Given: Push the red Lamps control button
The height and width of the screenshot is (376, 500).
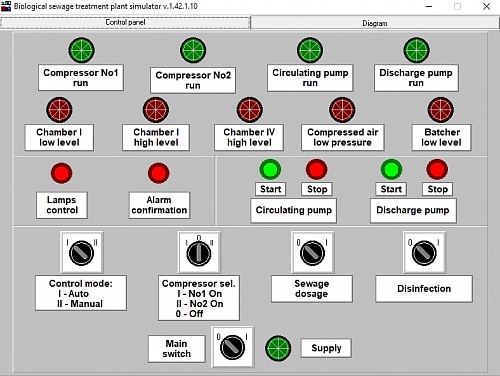Looking at the screenshot, I should 61,173.
